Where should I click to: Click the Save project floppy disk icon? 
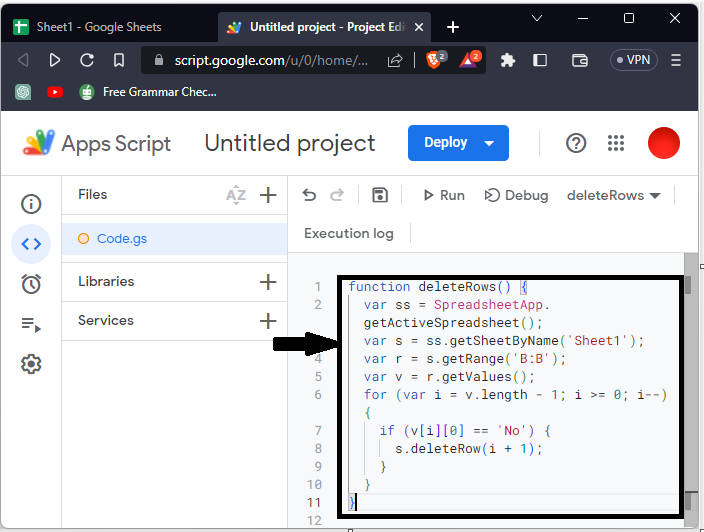pos(379,195)
